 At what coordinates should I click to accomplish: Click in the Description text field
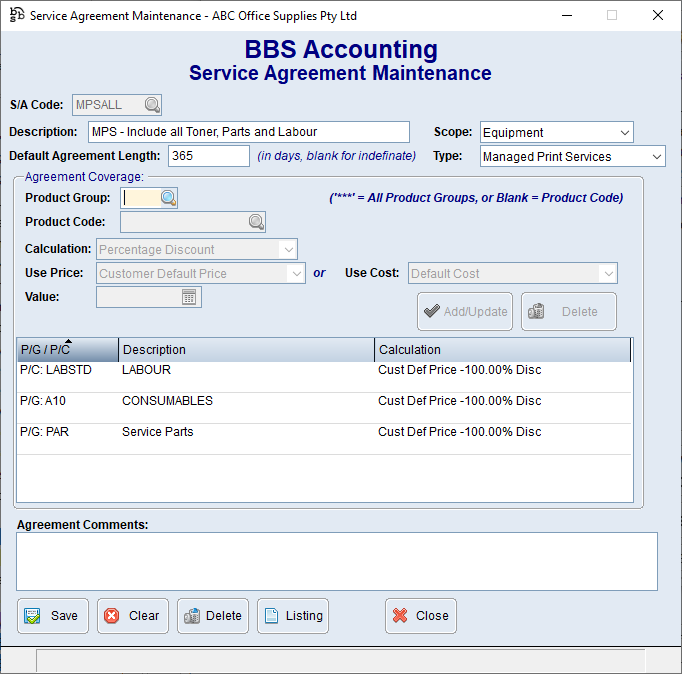click(x=248, y=132)
